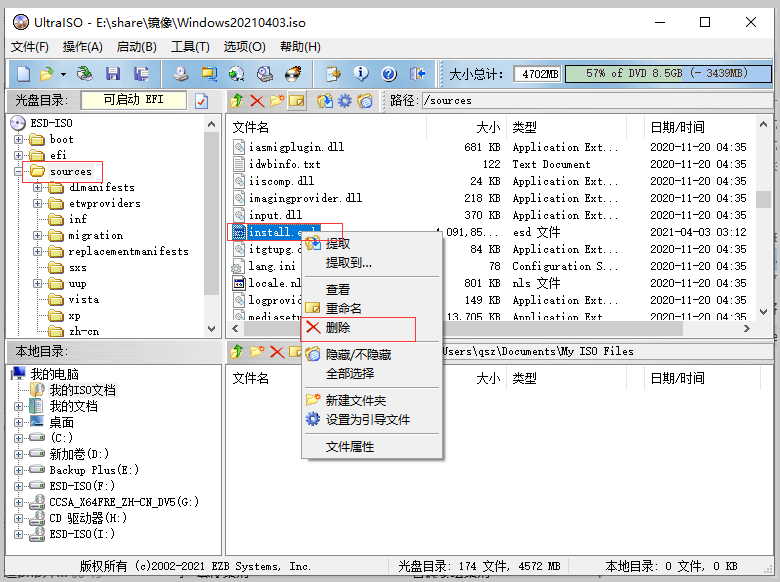The height and width of the screenshot is (582, 780).
Task: Choose 文件属性 from the context menu
Action: [x=372, y=447]
